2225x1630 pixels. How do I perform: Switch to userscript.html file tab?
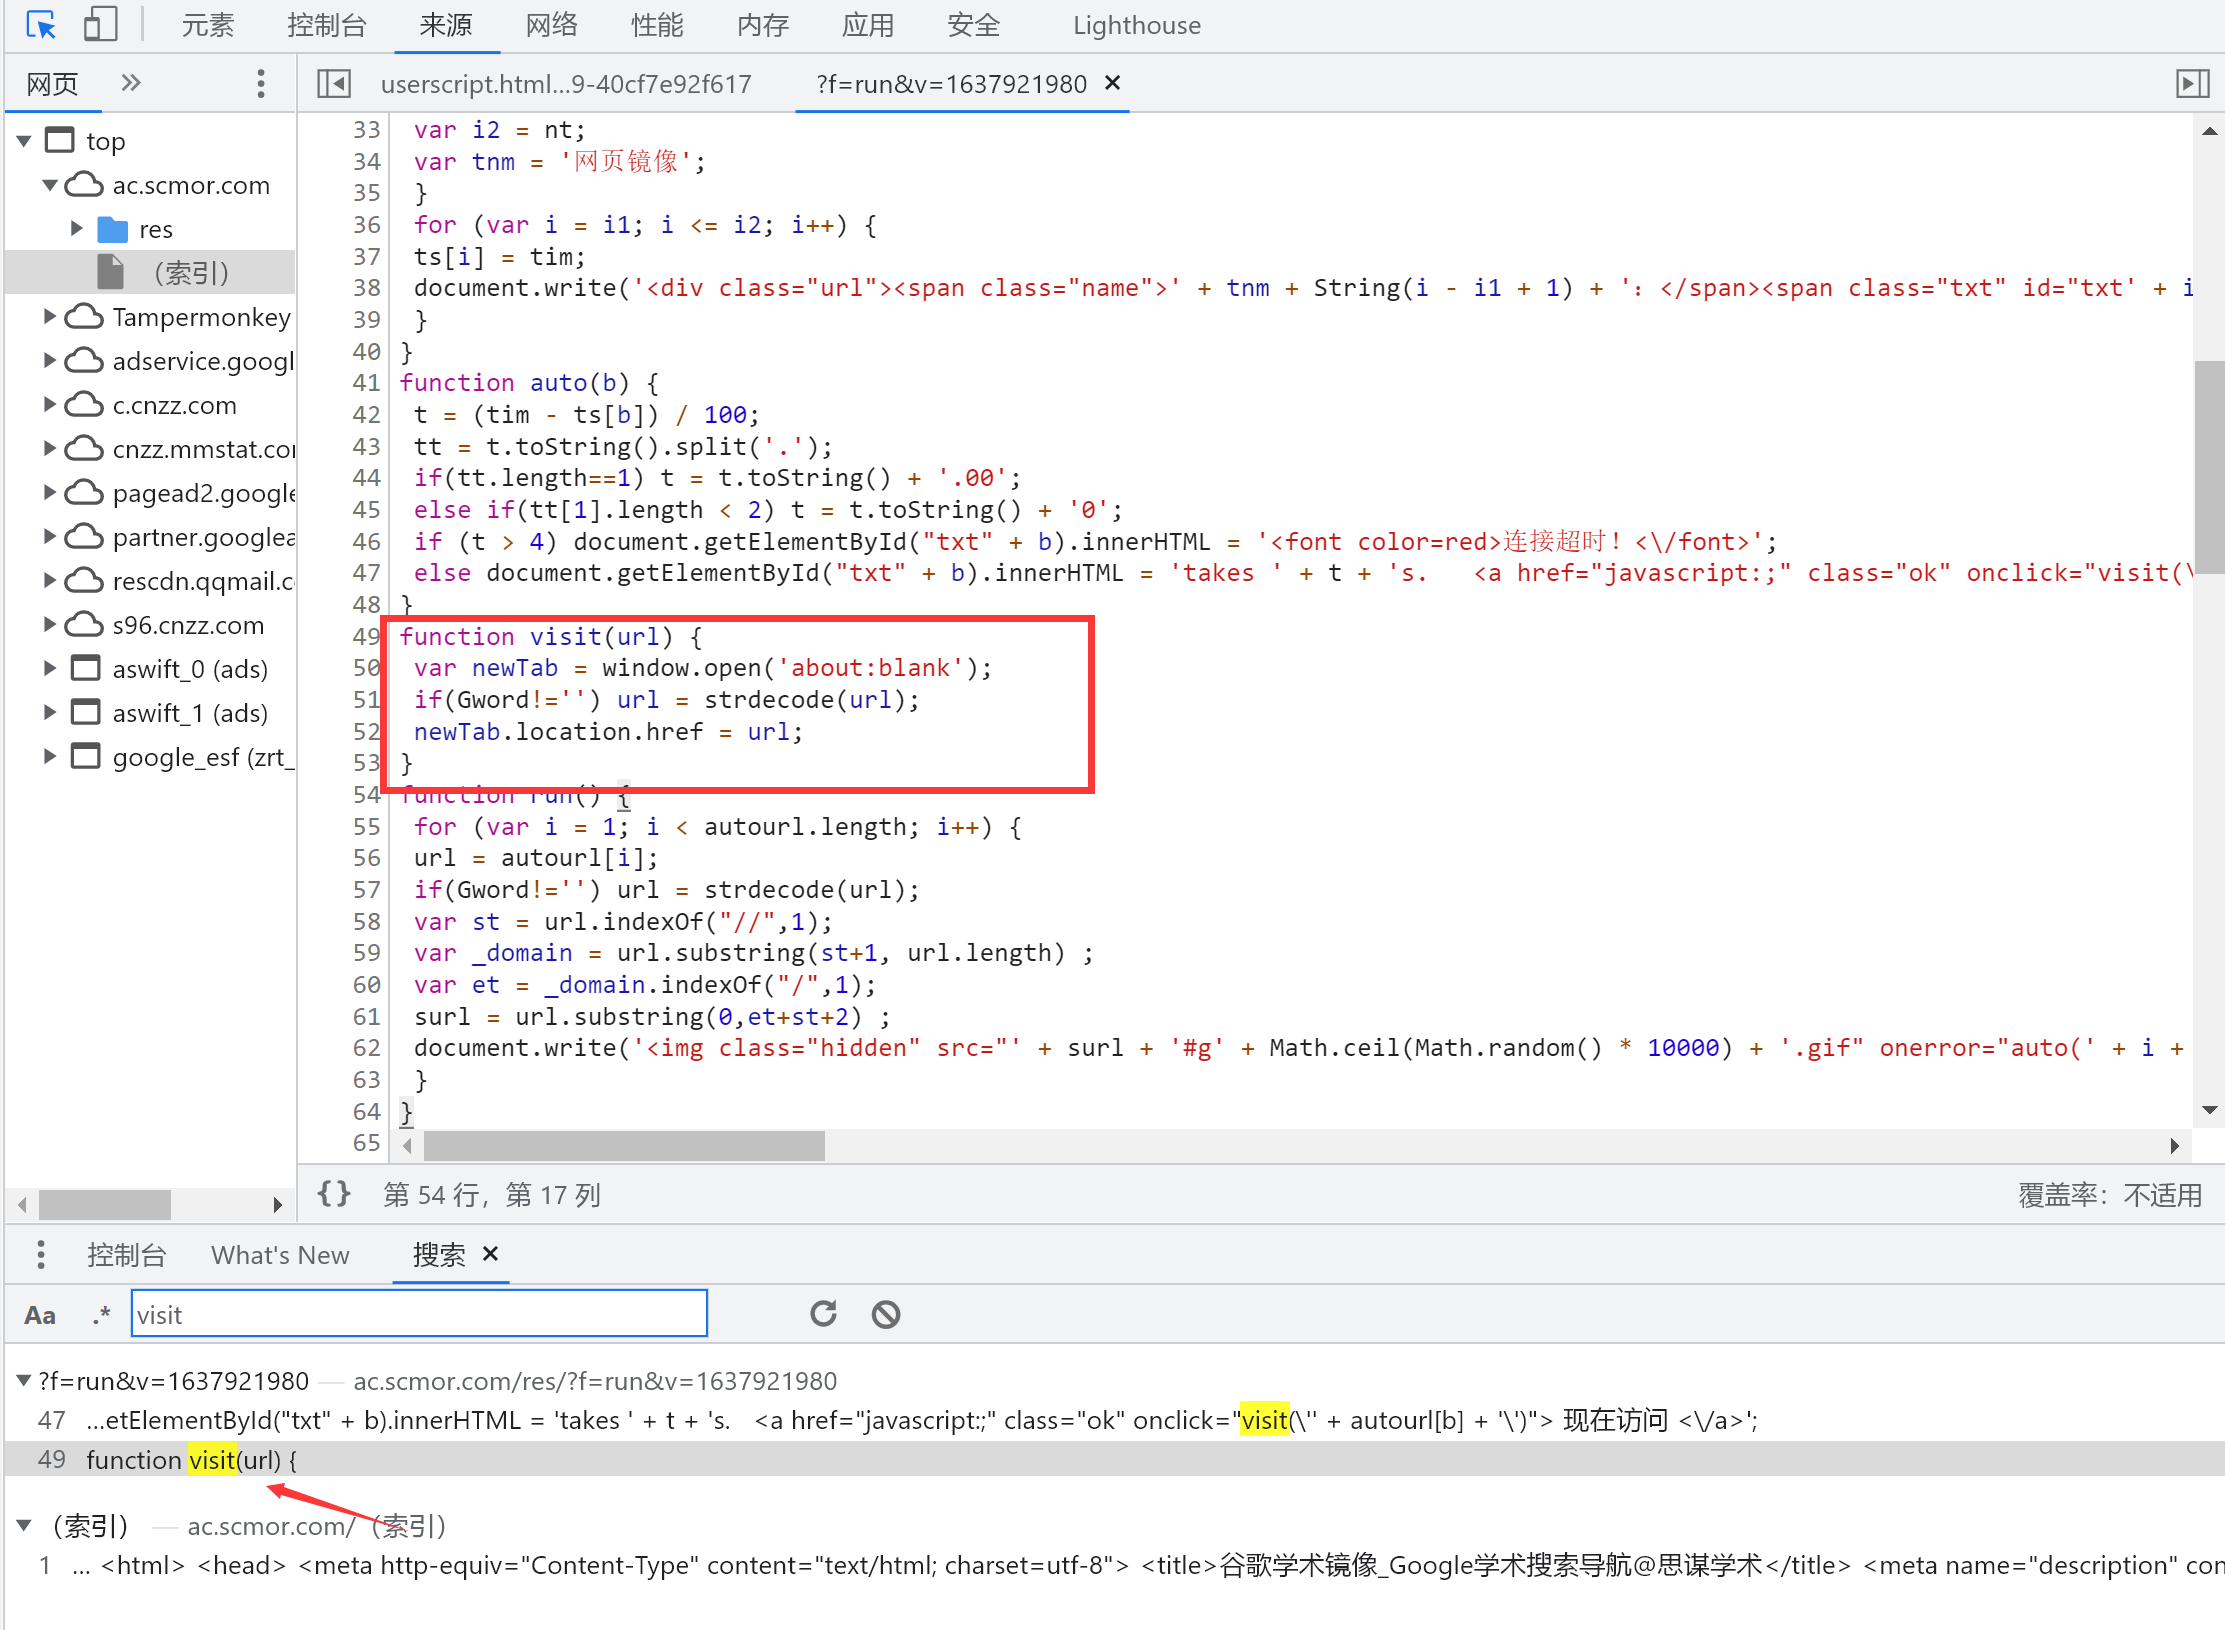pos(566,84)
